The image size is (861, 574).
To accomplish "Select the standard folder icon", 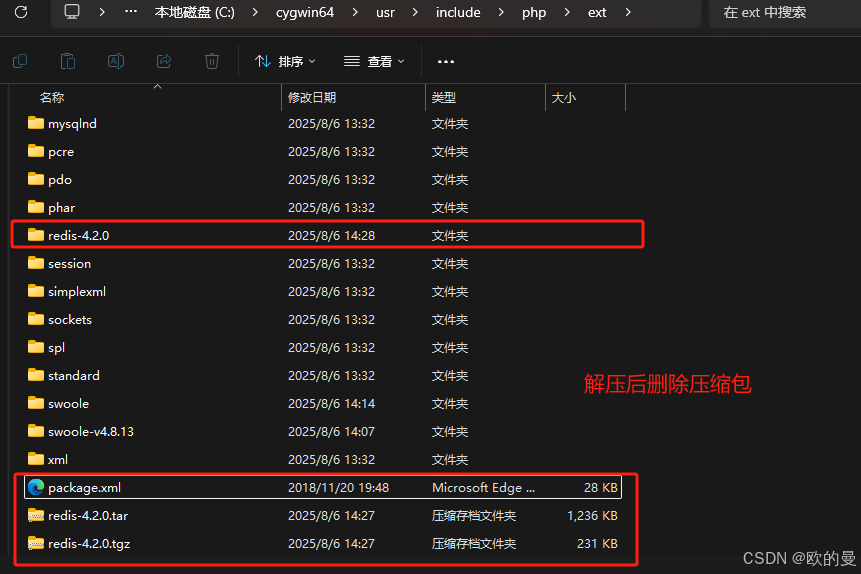I will (x=36, y=375).
